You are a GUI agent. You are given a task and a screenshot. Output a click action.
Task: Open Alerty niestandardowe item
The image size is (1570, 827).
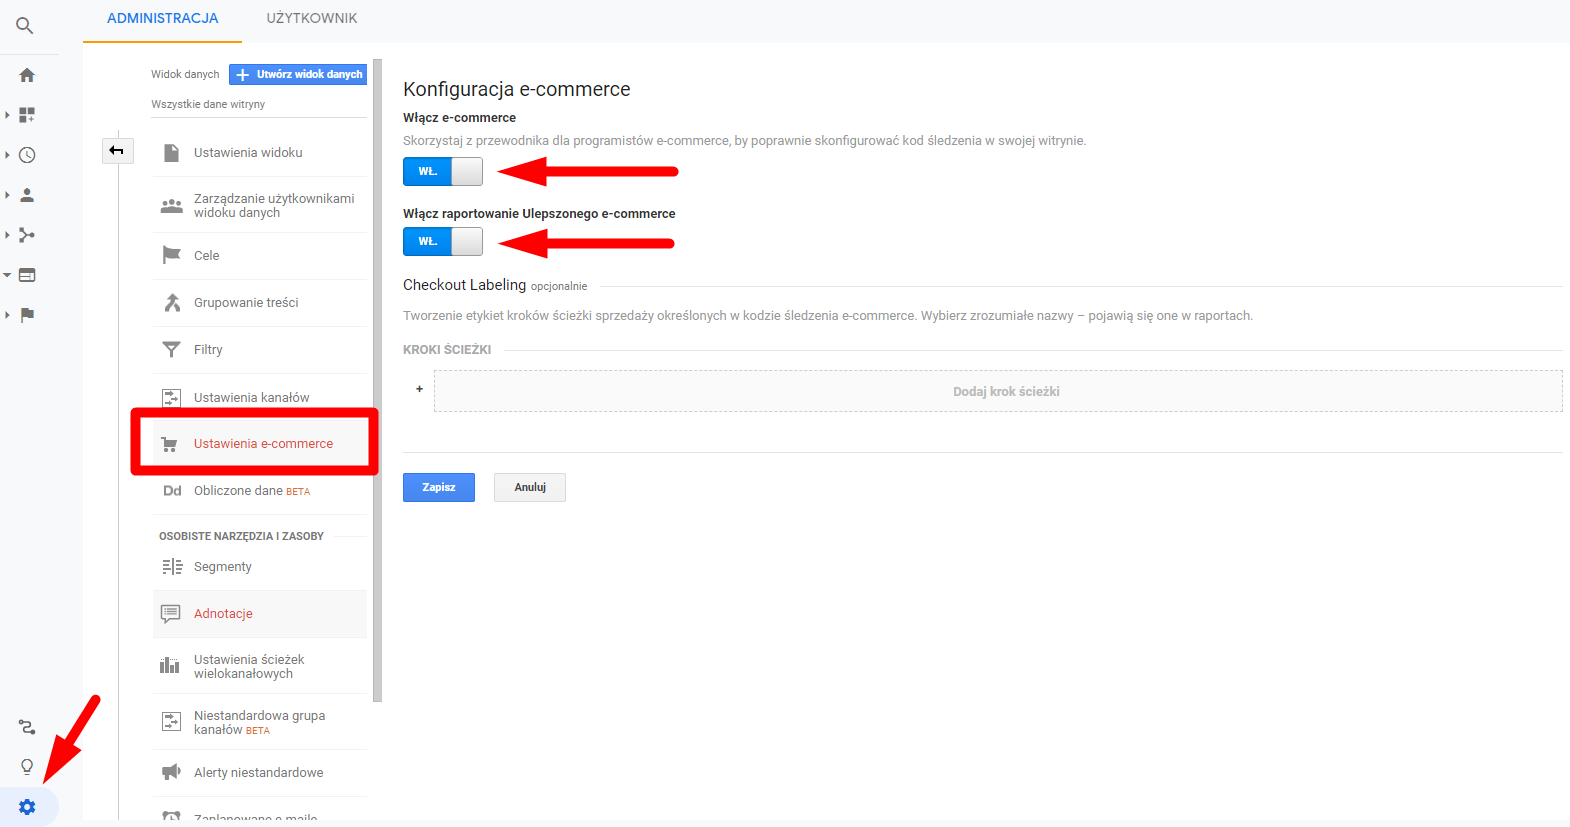point(260,773)
